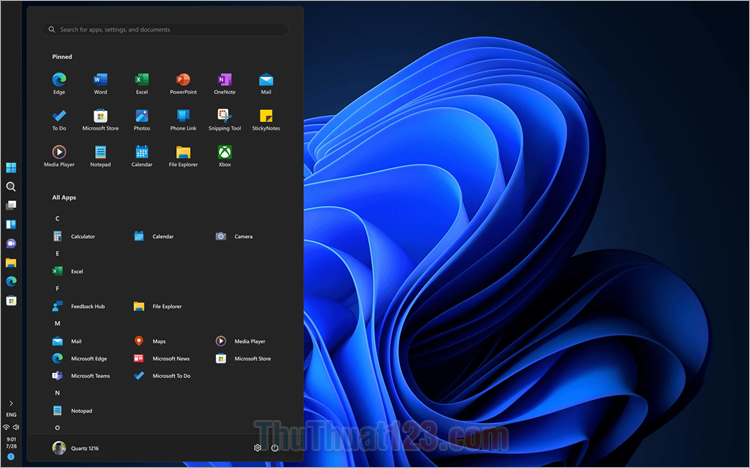Expand hidden tray icons chevron
Screen dimensions: 750x468
pos(11,403)
